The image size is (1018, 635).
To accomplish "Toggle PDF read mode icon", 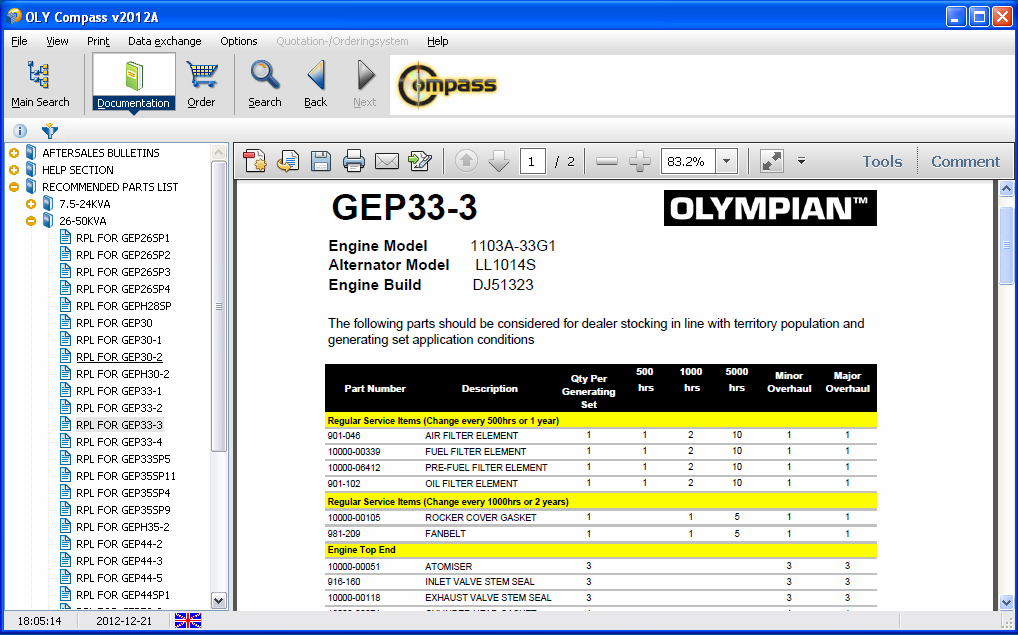I will pyautogui.click(x=771, y=161).
